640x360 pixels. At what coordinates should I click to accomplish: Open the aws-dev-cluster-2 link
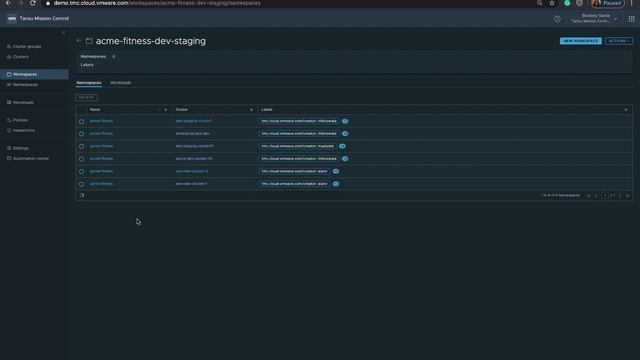click(x=191, y=171)
